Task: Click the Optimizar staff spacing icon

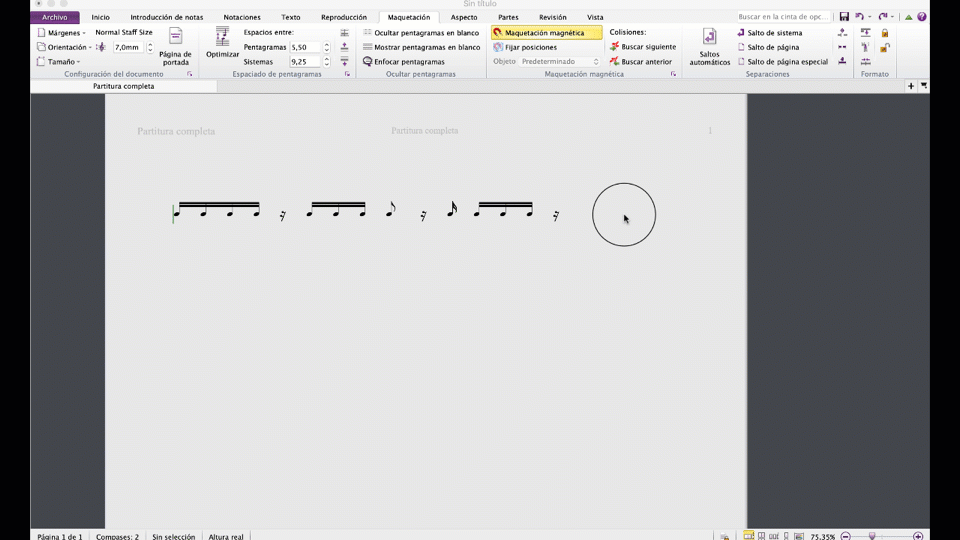Action: (222, 37)
